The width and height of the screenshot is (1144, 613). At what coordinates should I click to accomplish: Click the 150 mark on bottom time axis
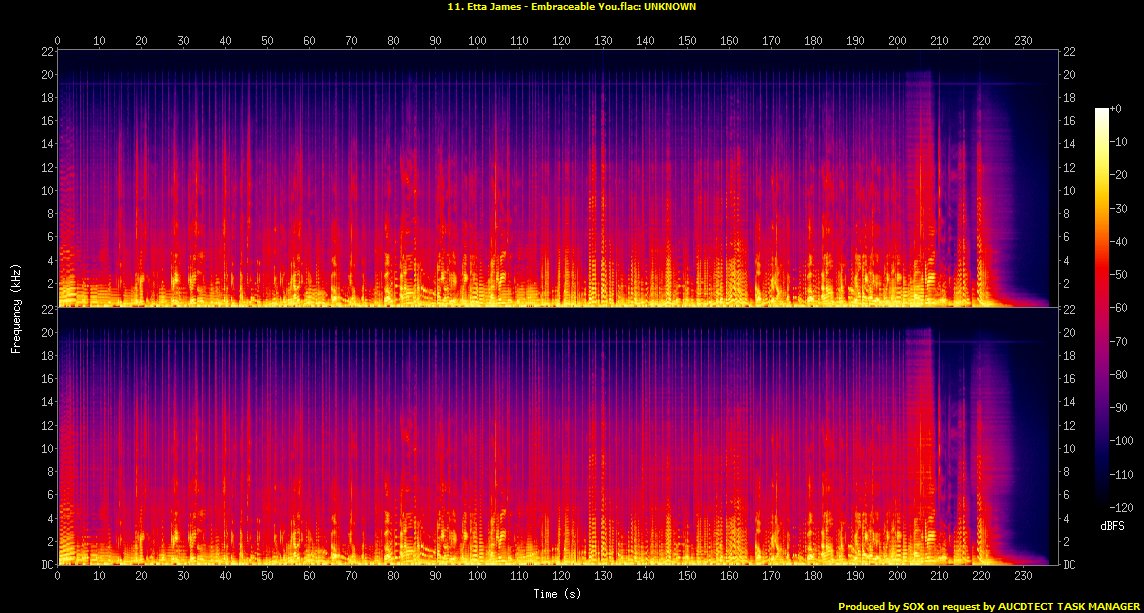coord(686,577)
